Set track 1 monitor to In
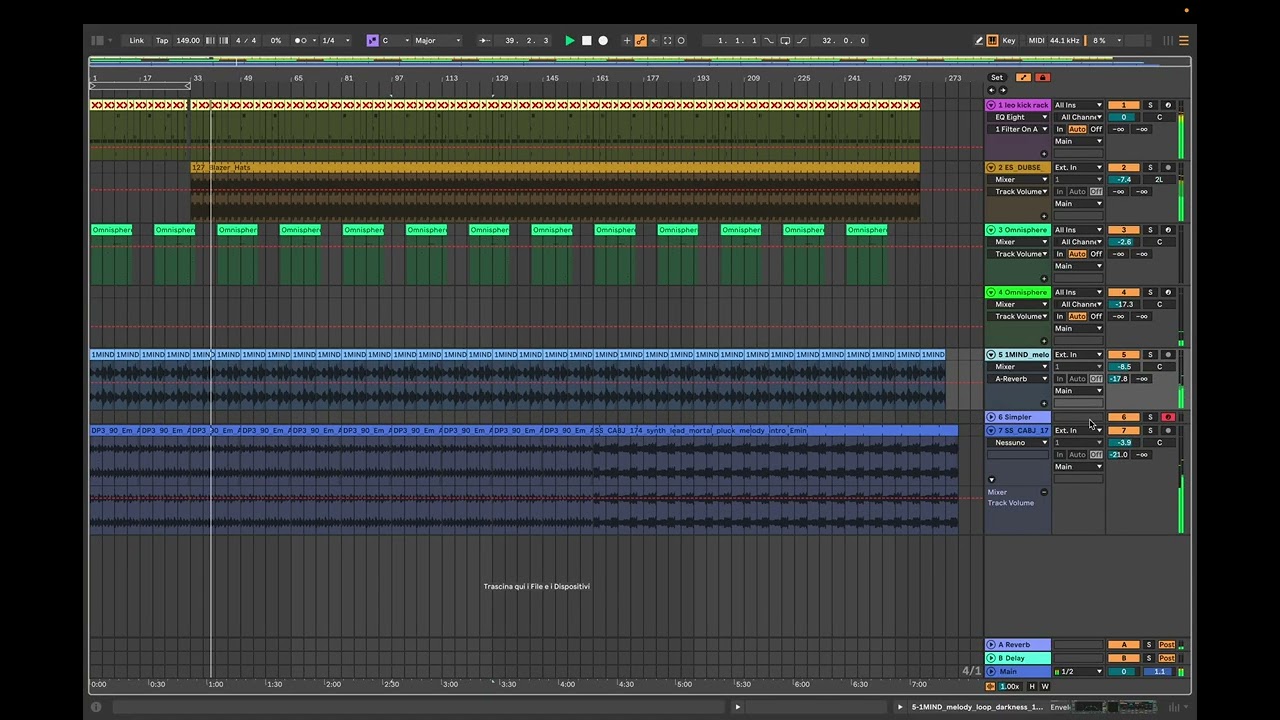1280x720 pixels. coord(1060,129)
